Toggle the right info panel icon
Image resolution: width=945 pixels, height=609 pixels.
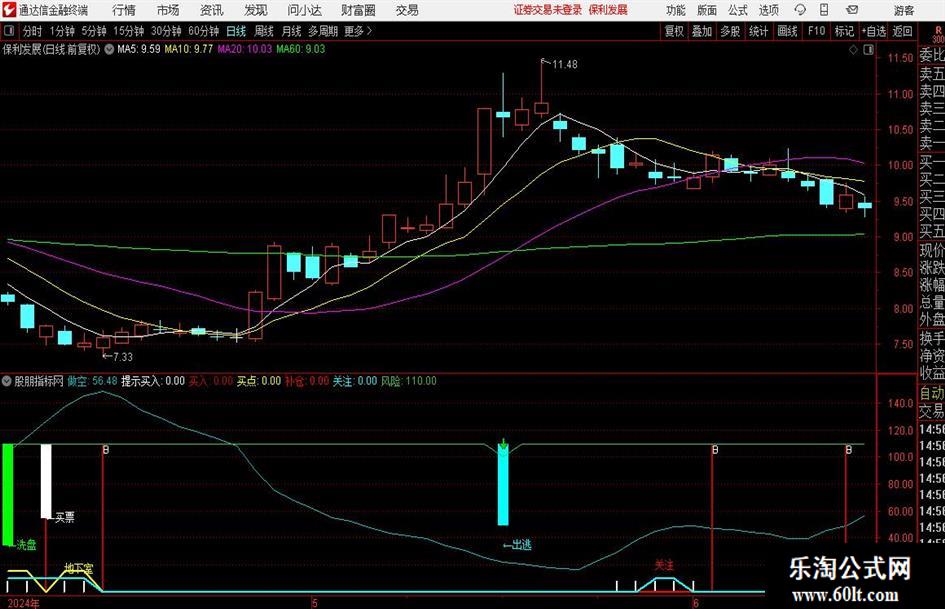[x=868, y=50]
